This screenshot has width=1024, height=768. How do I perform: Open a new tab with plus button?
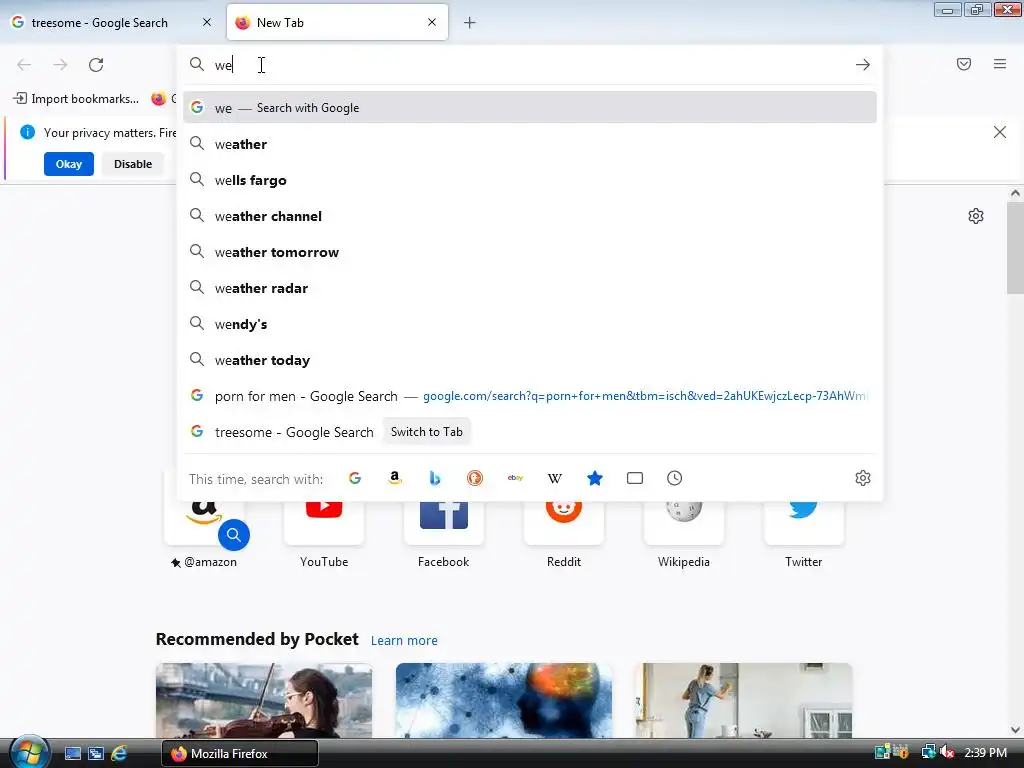coord(470,23)
